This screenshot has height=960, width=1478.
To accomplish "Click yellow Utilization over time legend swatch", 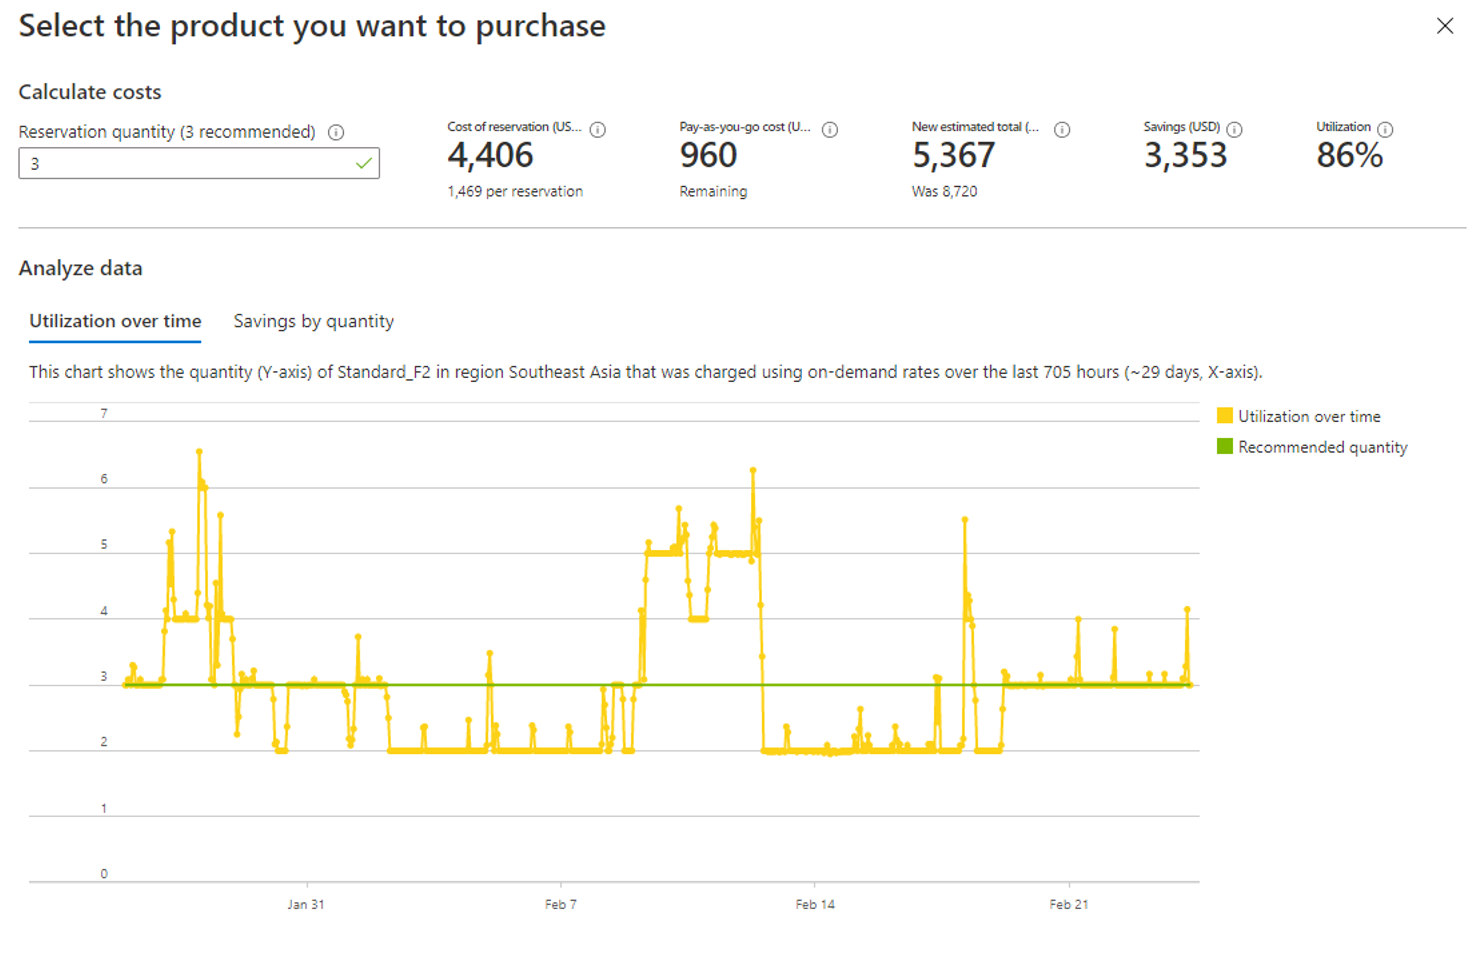I will [1224, 416].
